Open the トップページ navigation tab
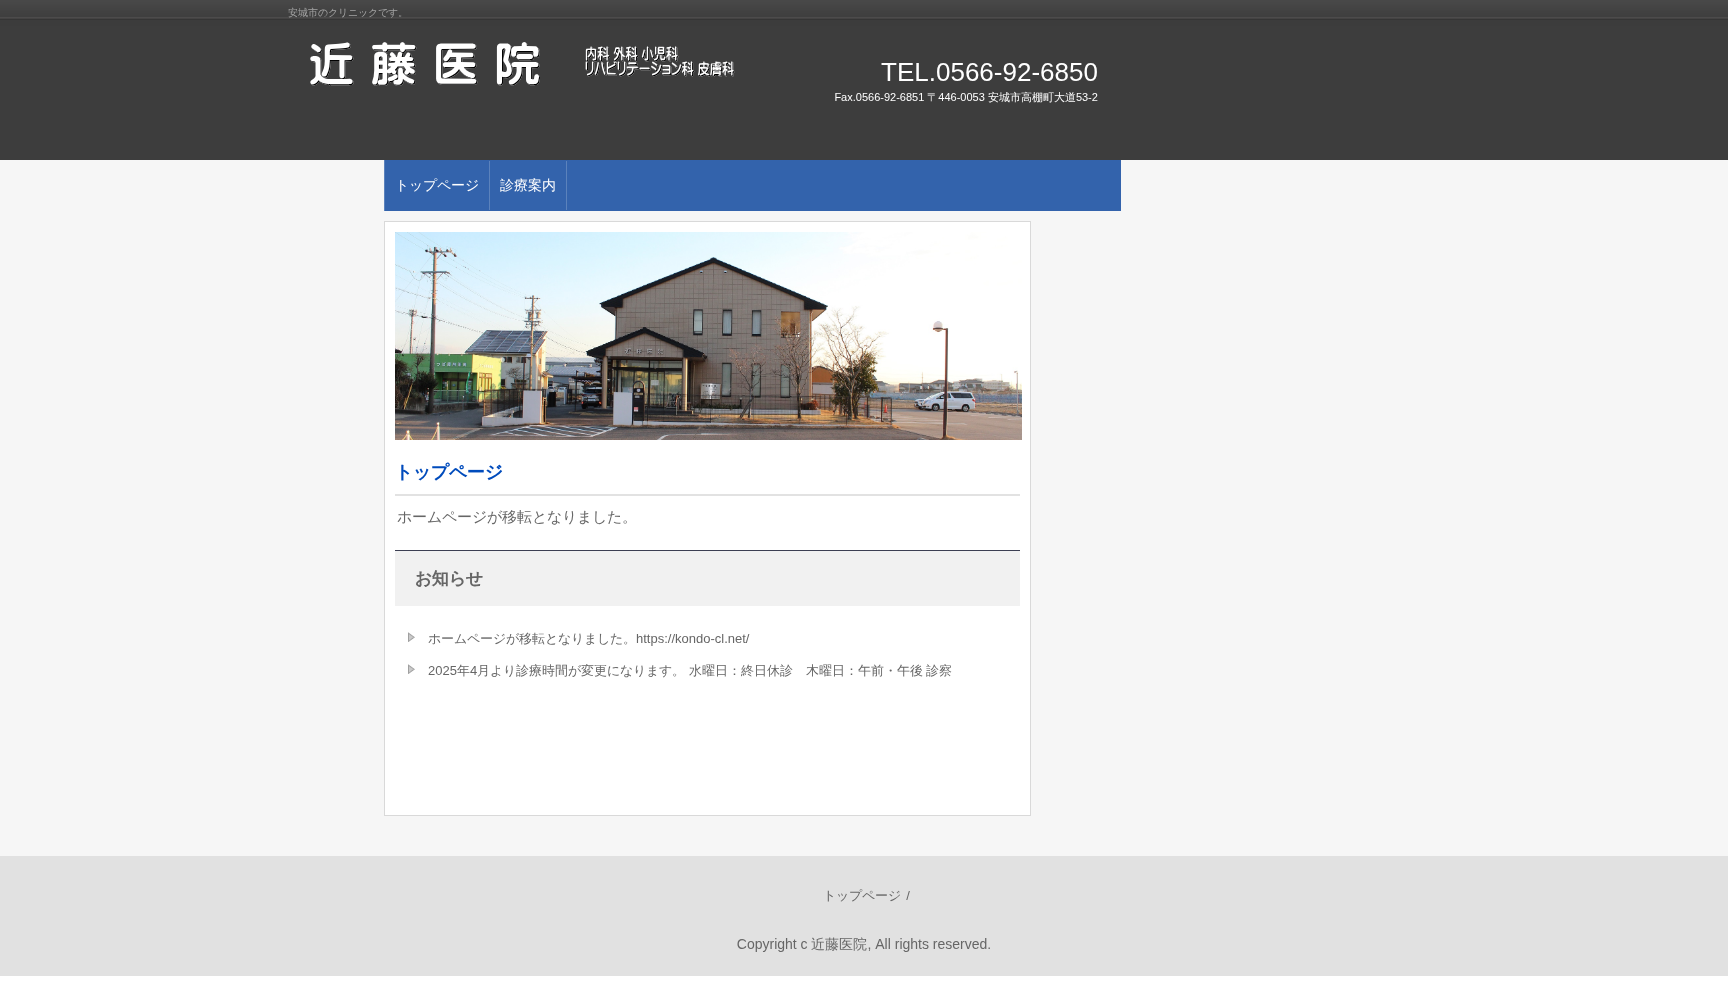The width and height of the screenshot is (1728, 1000). pos(436,185)
